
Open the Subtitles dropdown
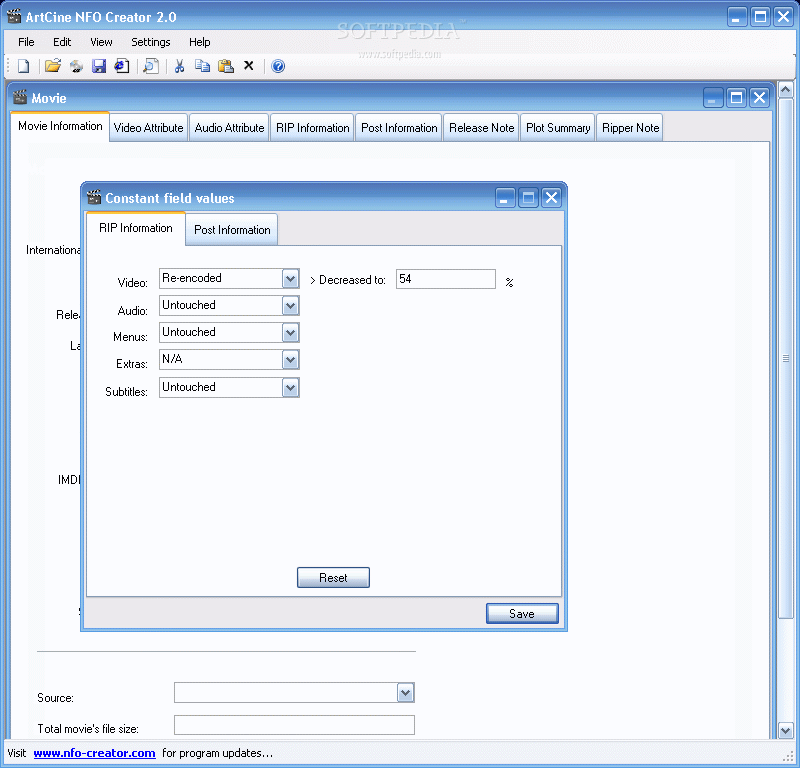(x=290, y=388)
